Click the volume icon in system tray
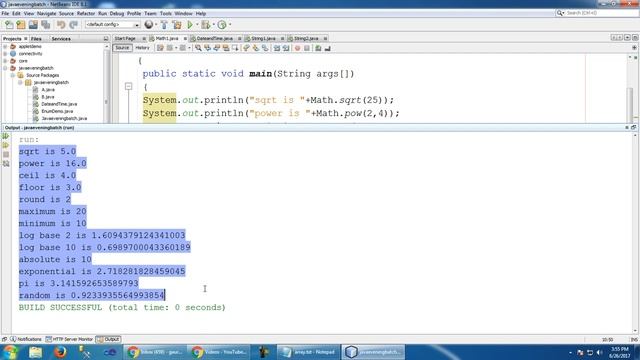The height and width of the screenshot is (360, 640). click(x=600, y=352)
